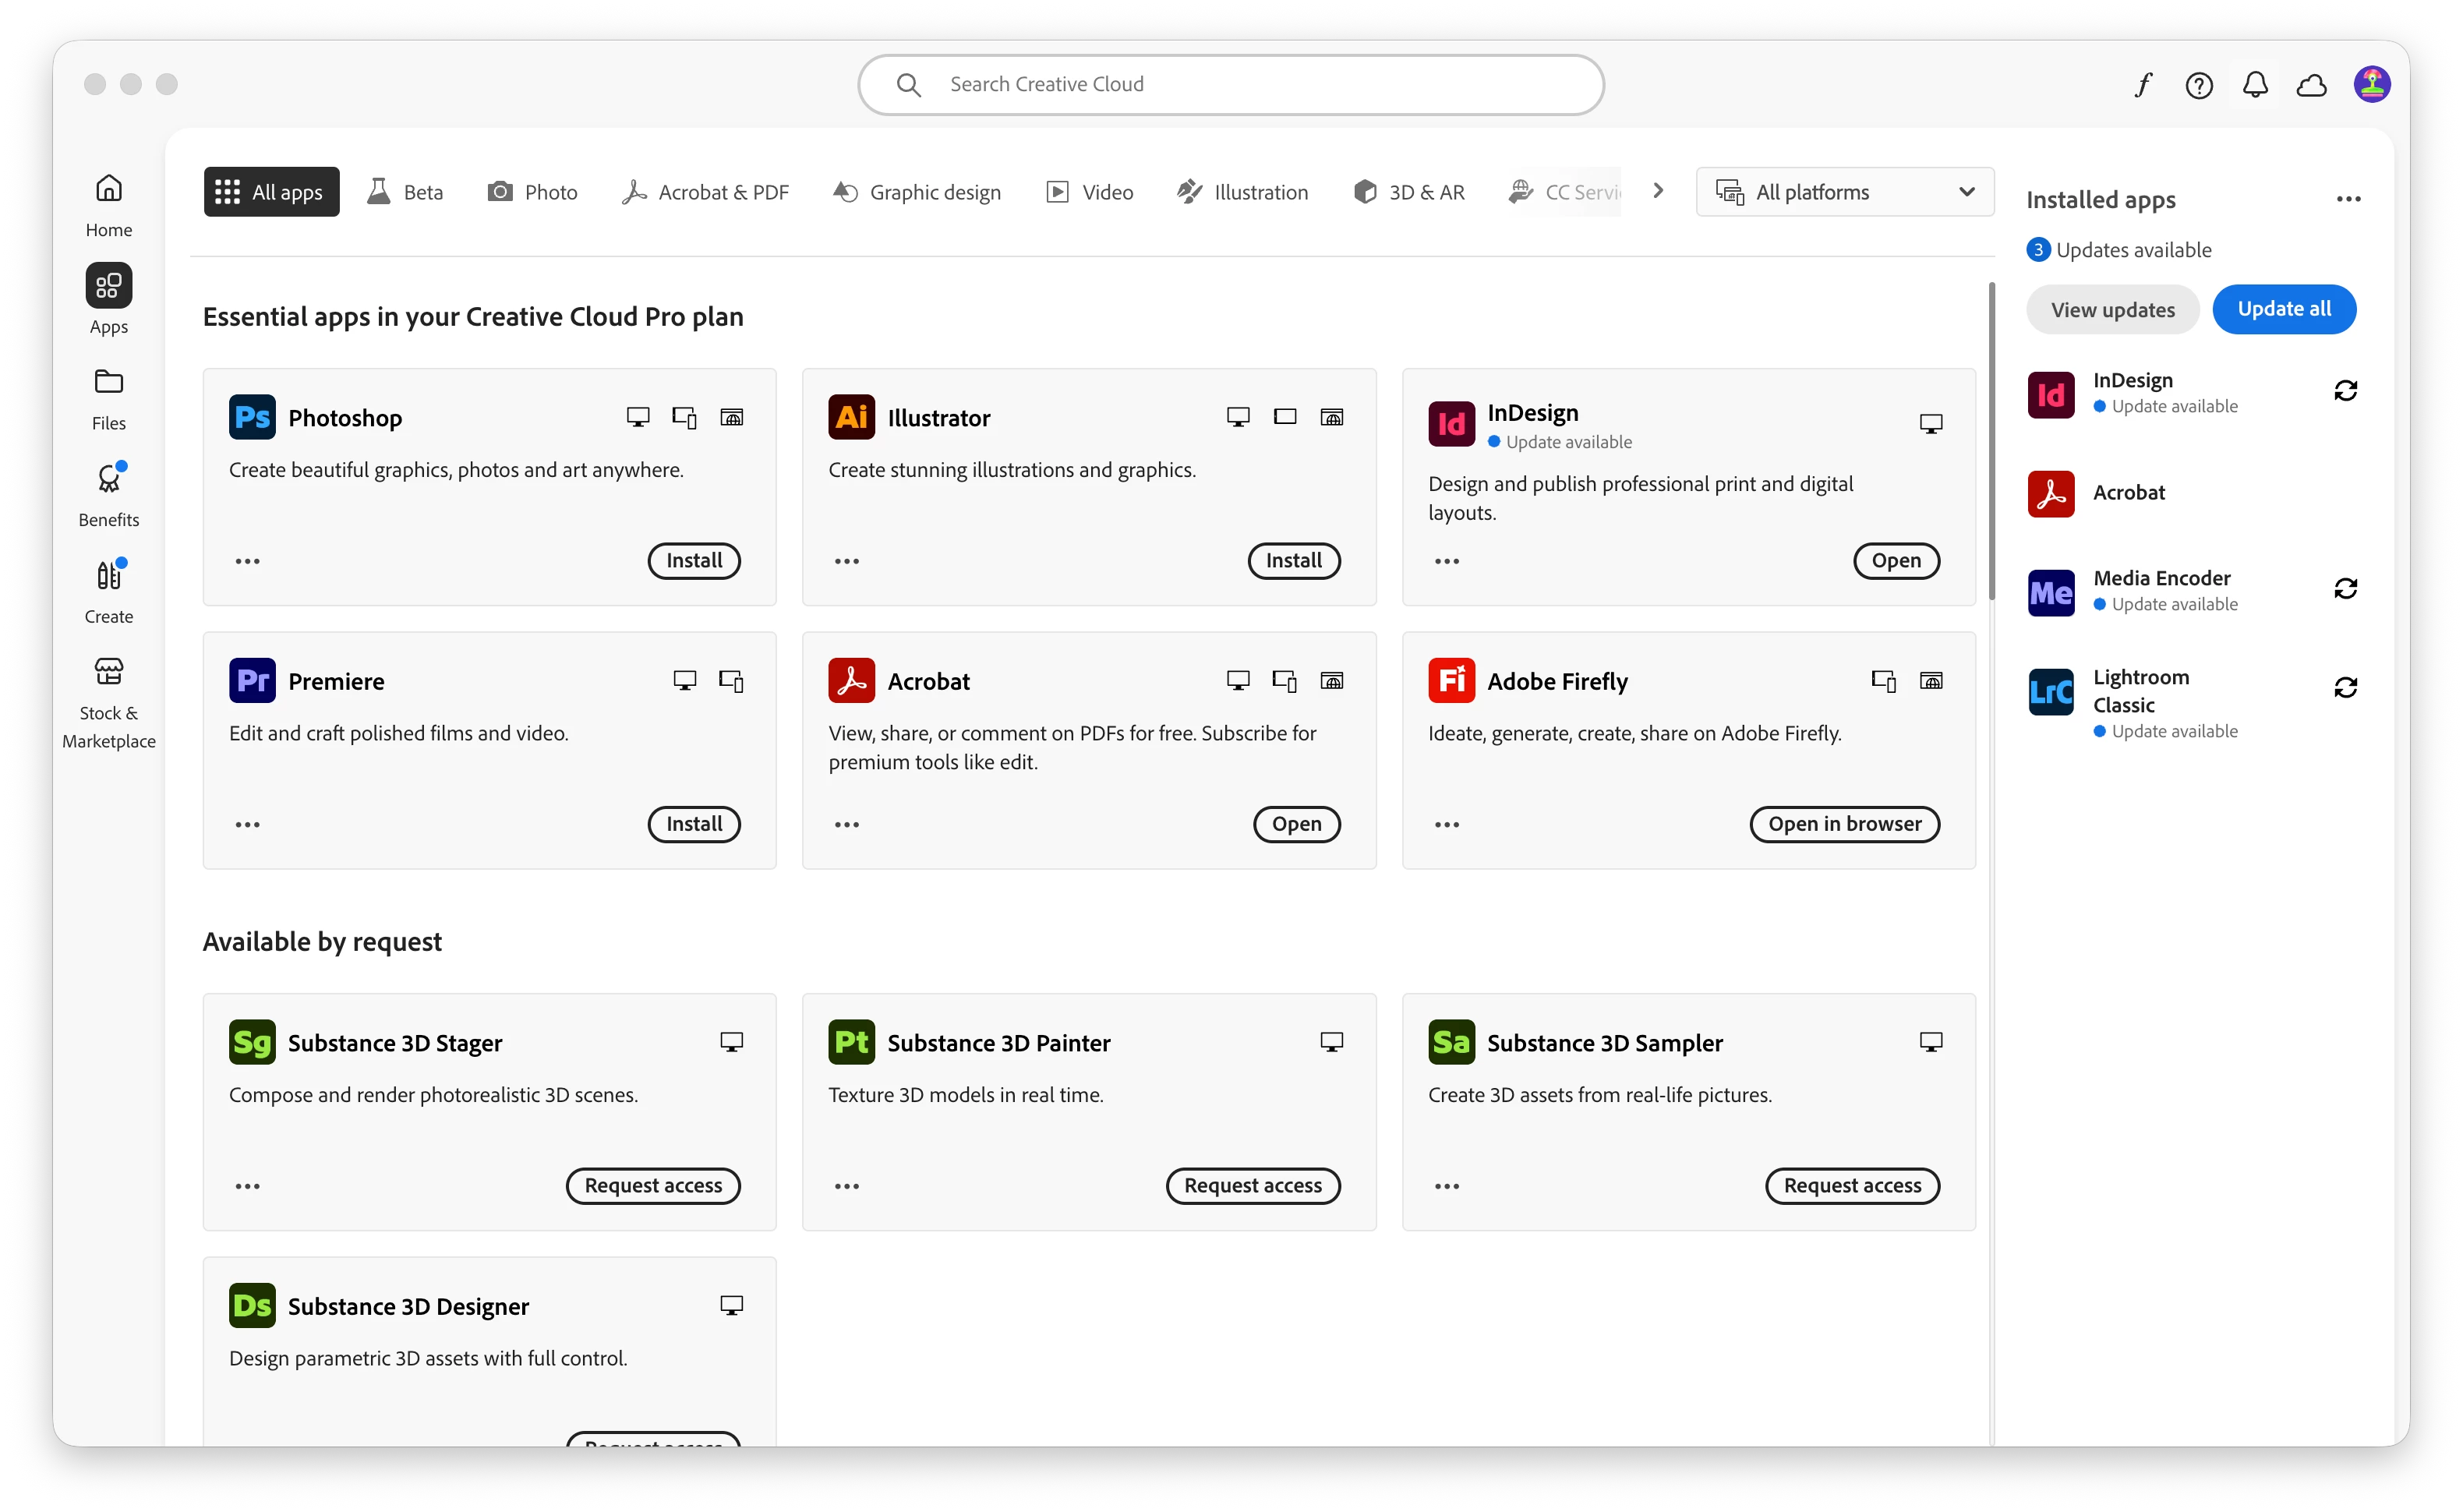The height and width of the screenshot is (1512, 2463).
Task: Switch to the Graphic design tab
Action: point(917,192)
